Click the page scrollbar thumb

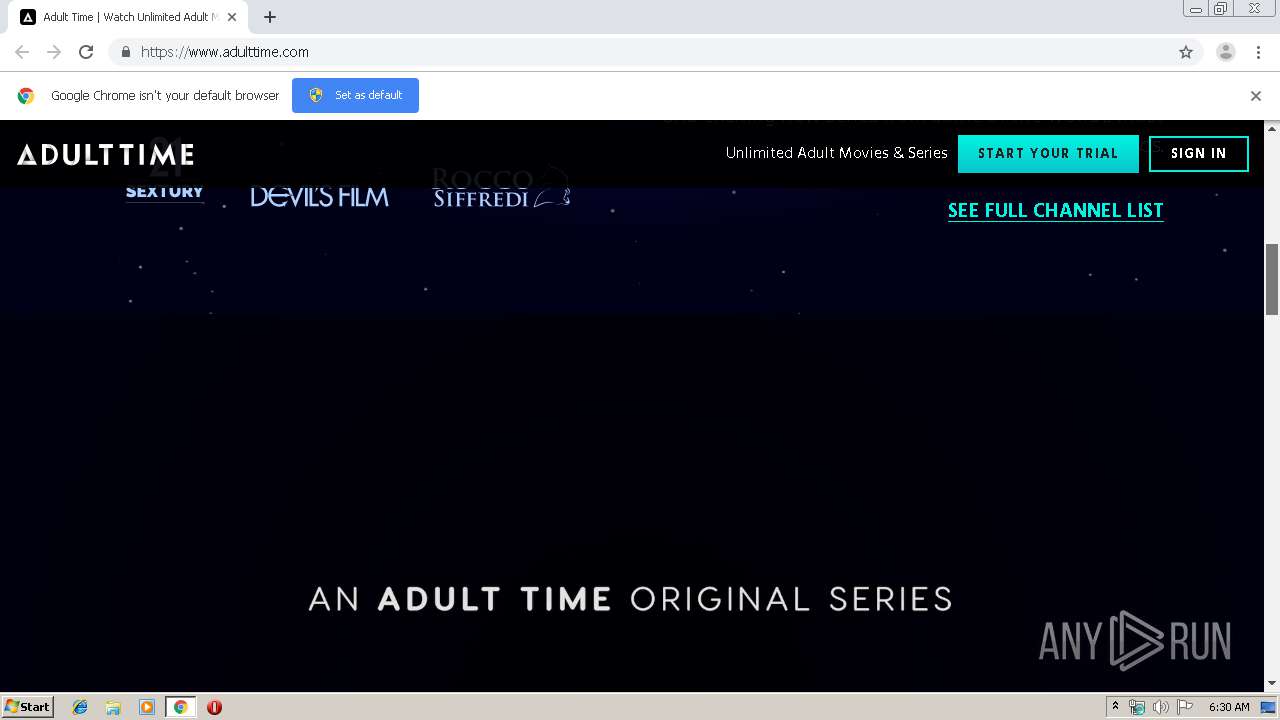point(1272,279)
